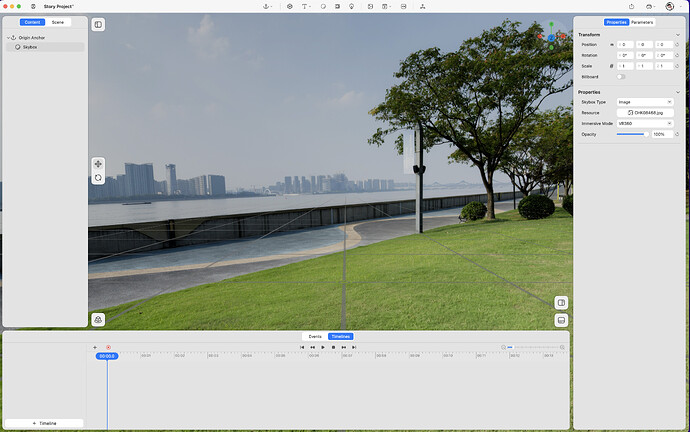The height and width of the screenshot is (432, 690).
Task: Click the Opacity slider
Action: click(631, 134)
